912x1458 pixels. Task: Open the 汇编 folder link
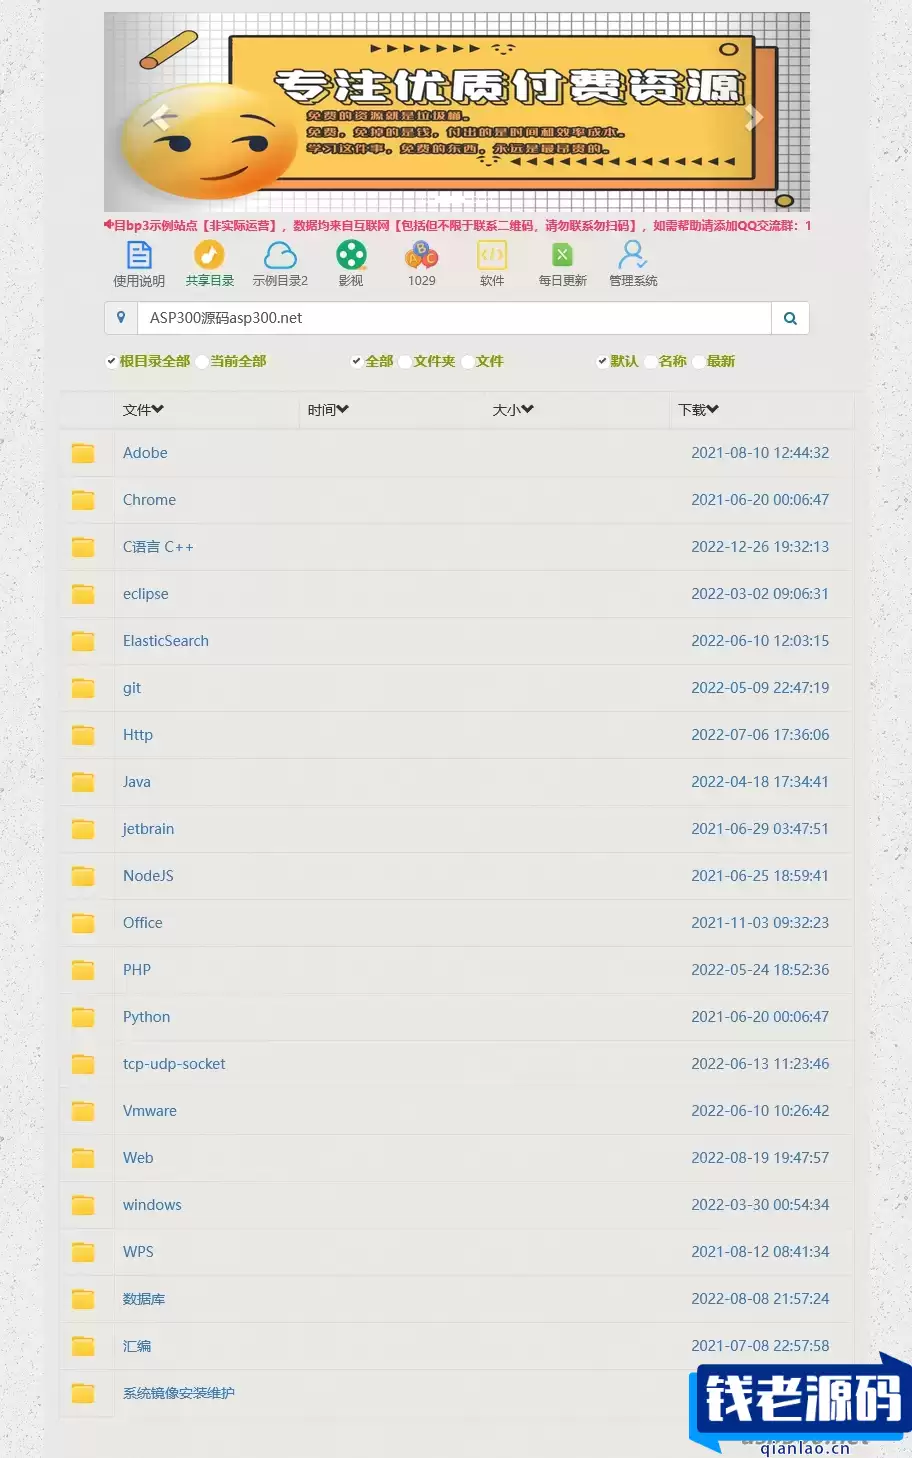click(137, 1346)
